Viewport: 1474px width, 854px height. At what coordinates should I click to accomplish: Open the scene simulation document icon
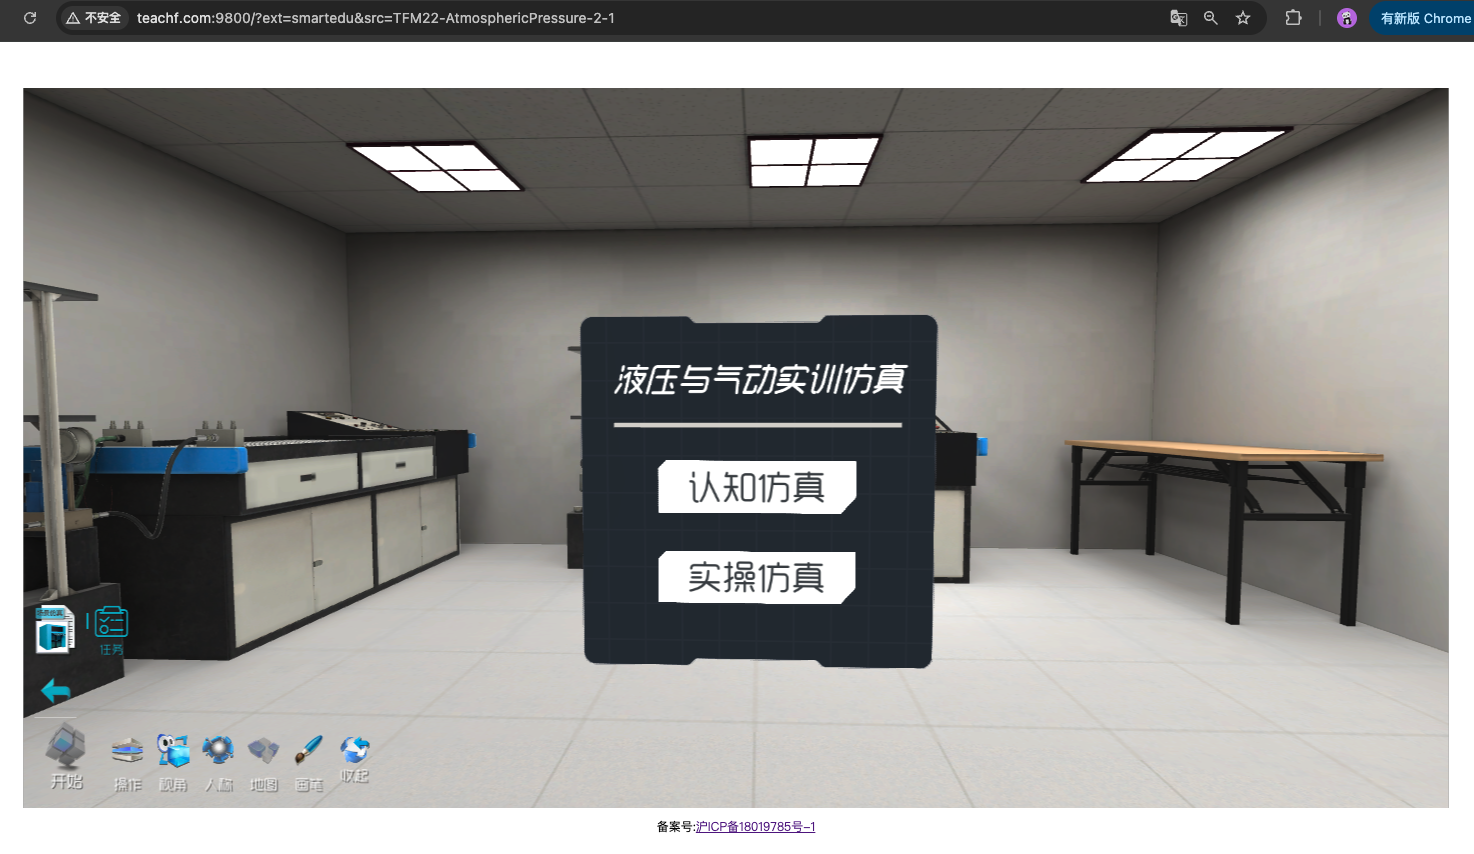click(55, 630)
